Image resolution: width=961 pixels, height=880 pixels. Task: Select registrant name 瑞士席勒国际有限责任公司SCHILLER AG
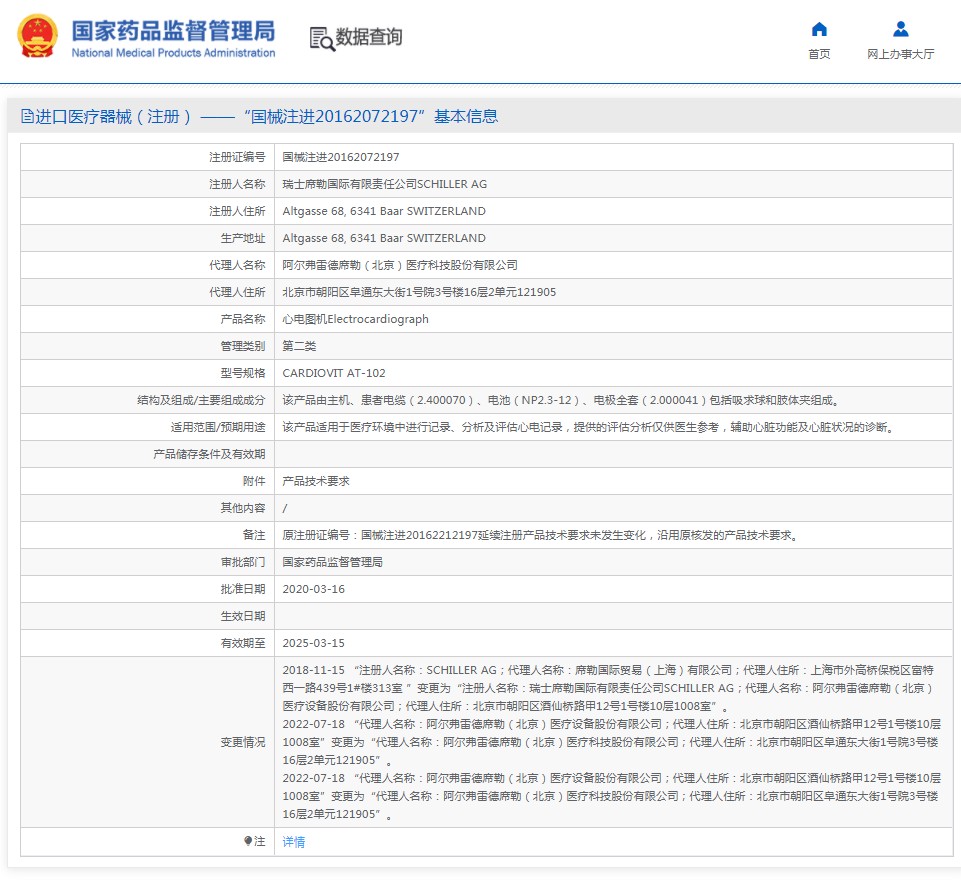pyautogui.click(x=384, y=184)
